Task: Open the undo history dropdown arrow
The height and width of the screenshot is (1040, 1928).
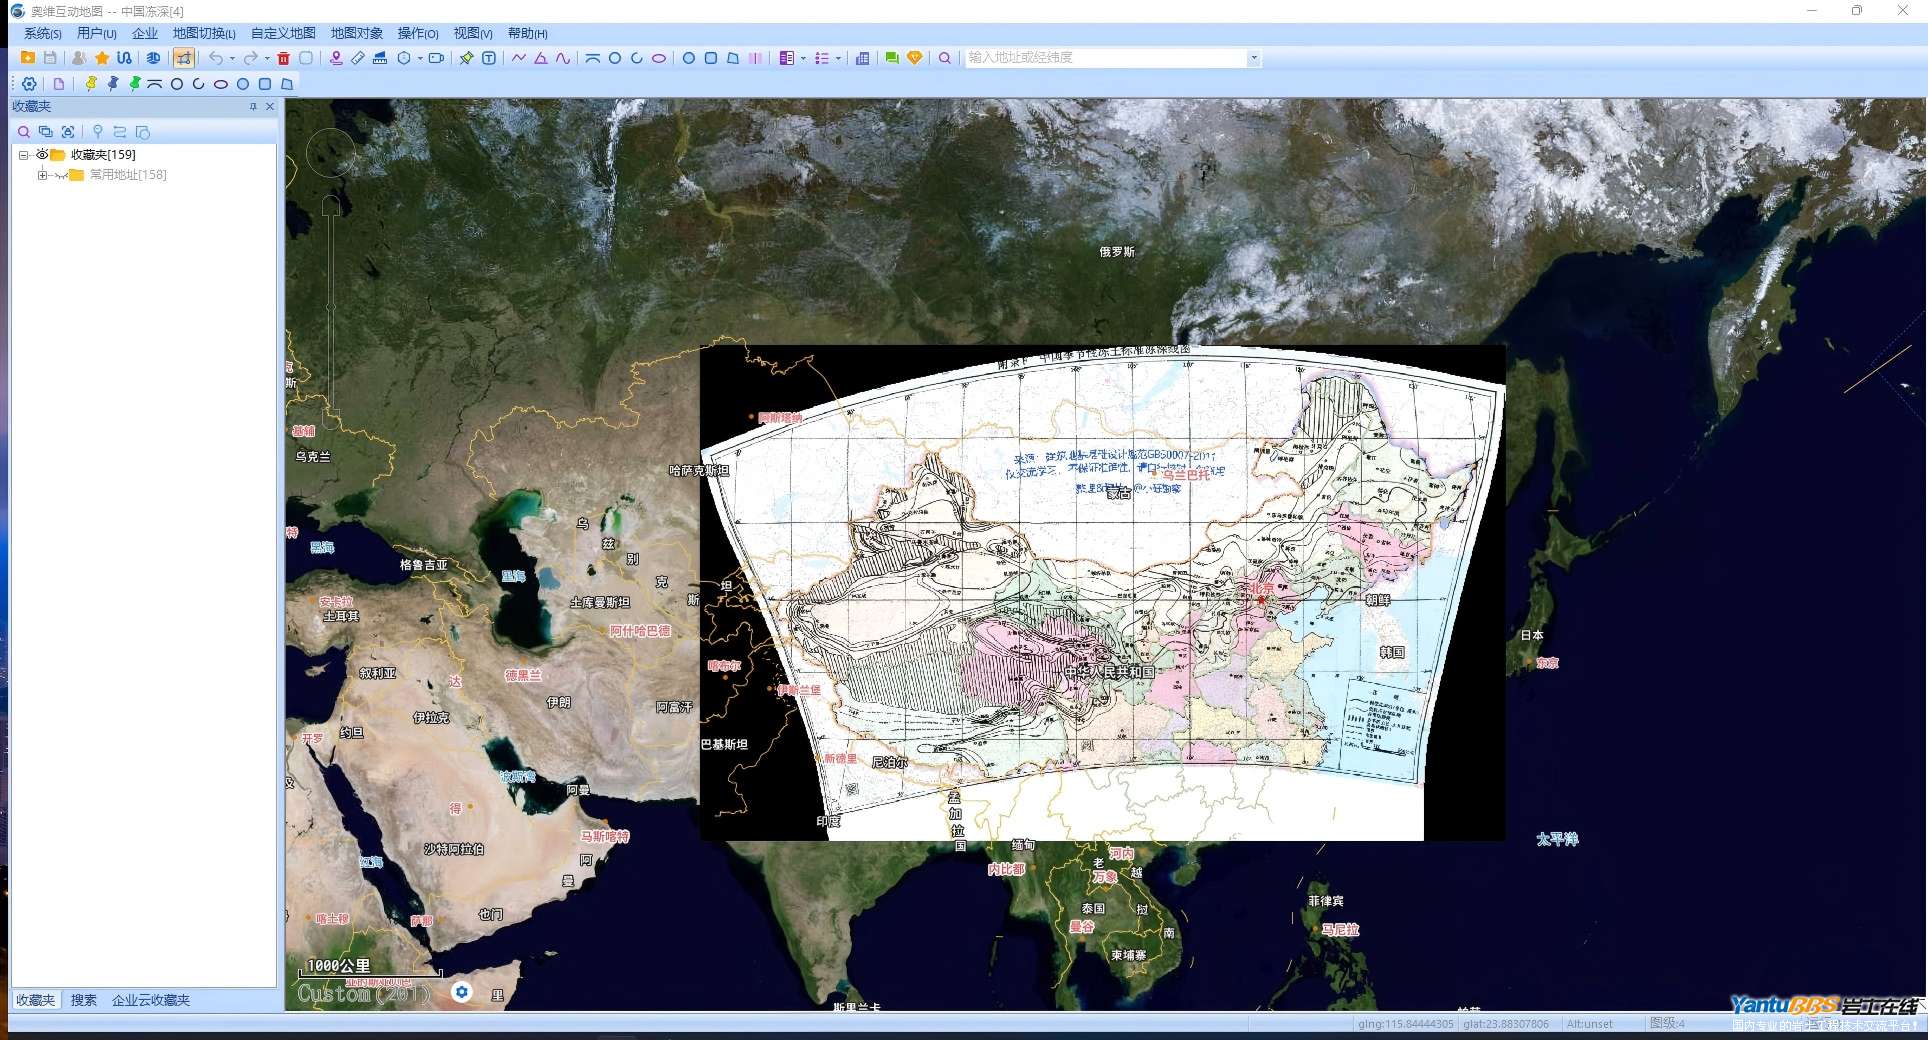Action: point(232,58)
